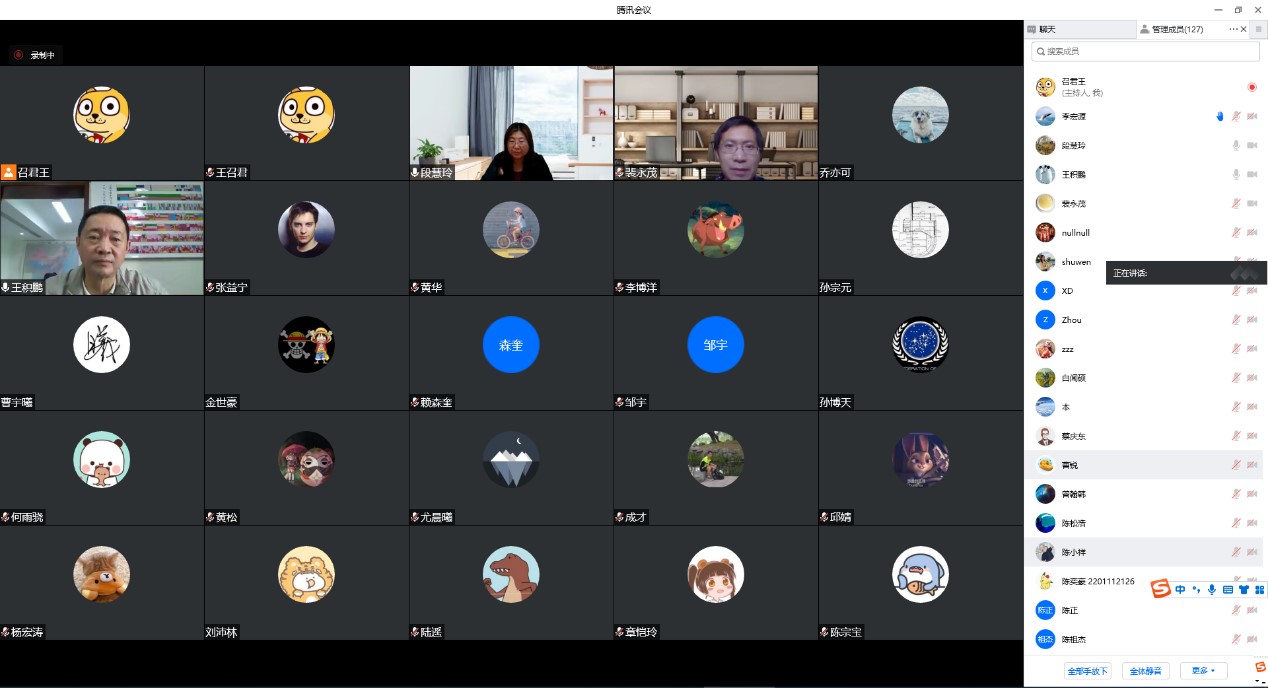Click the raised hand icon beside 李宏源

(1219, 116)
